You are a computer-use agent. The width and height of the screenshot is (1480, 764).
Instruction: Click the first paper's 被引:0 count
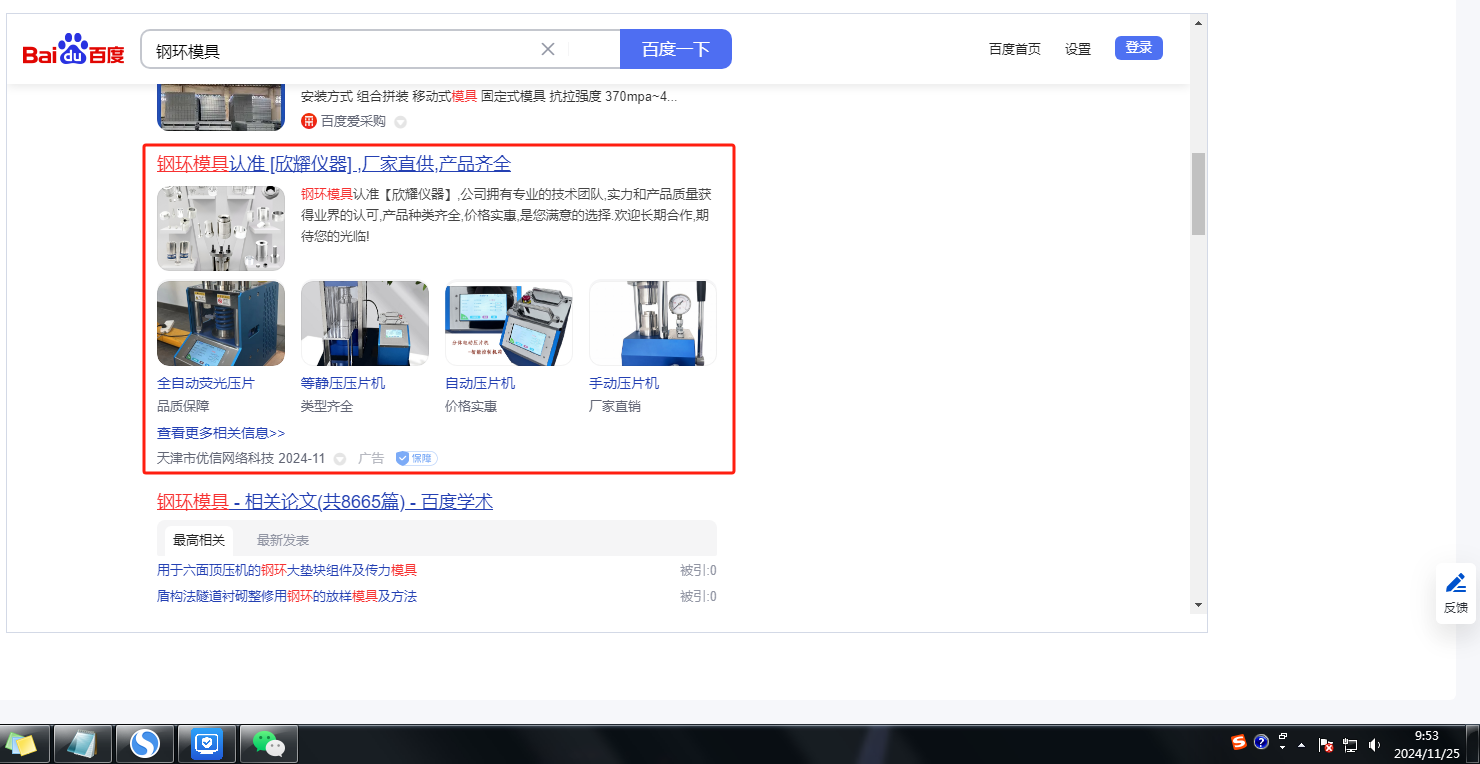[698, 570]
